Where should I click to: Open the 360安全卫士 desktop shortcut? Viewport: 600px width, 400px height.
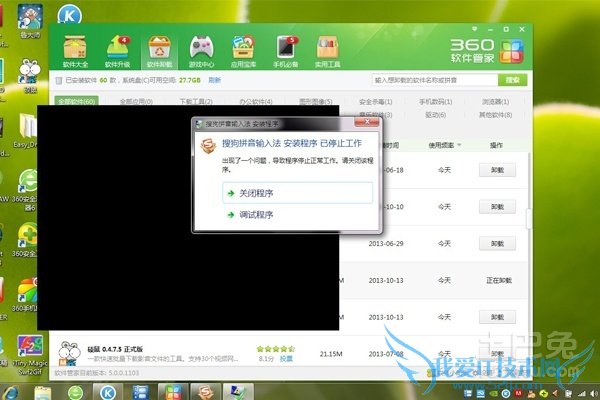(x=25, y=240)
